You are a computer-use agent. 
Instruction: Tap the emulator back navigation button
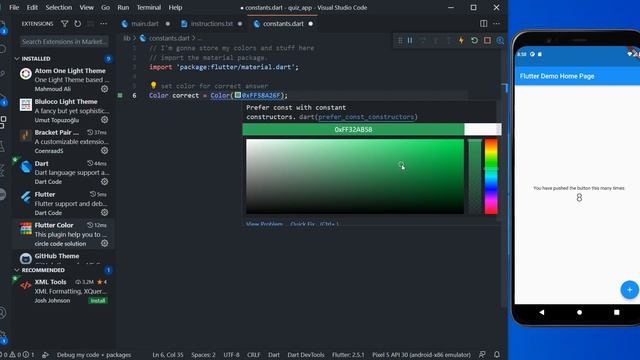[x=542, y=312]
